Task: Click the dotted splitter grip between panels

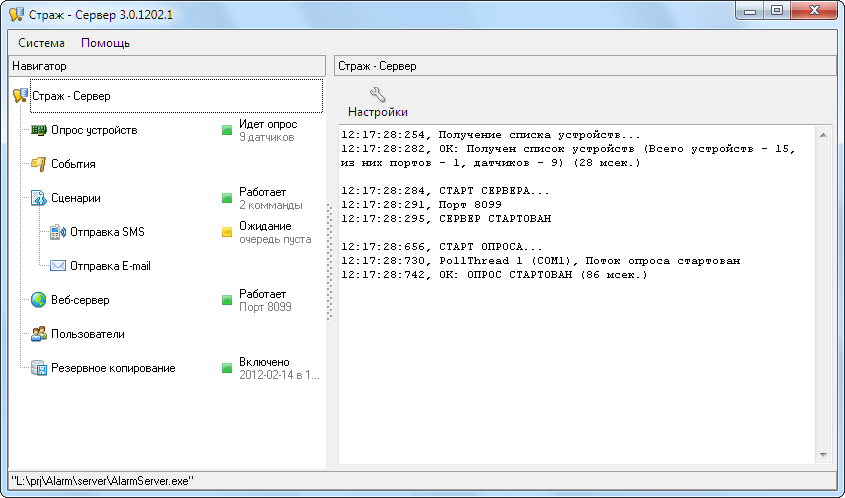Action: [x=329, y=261]
